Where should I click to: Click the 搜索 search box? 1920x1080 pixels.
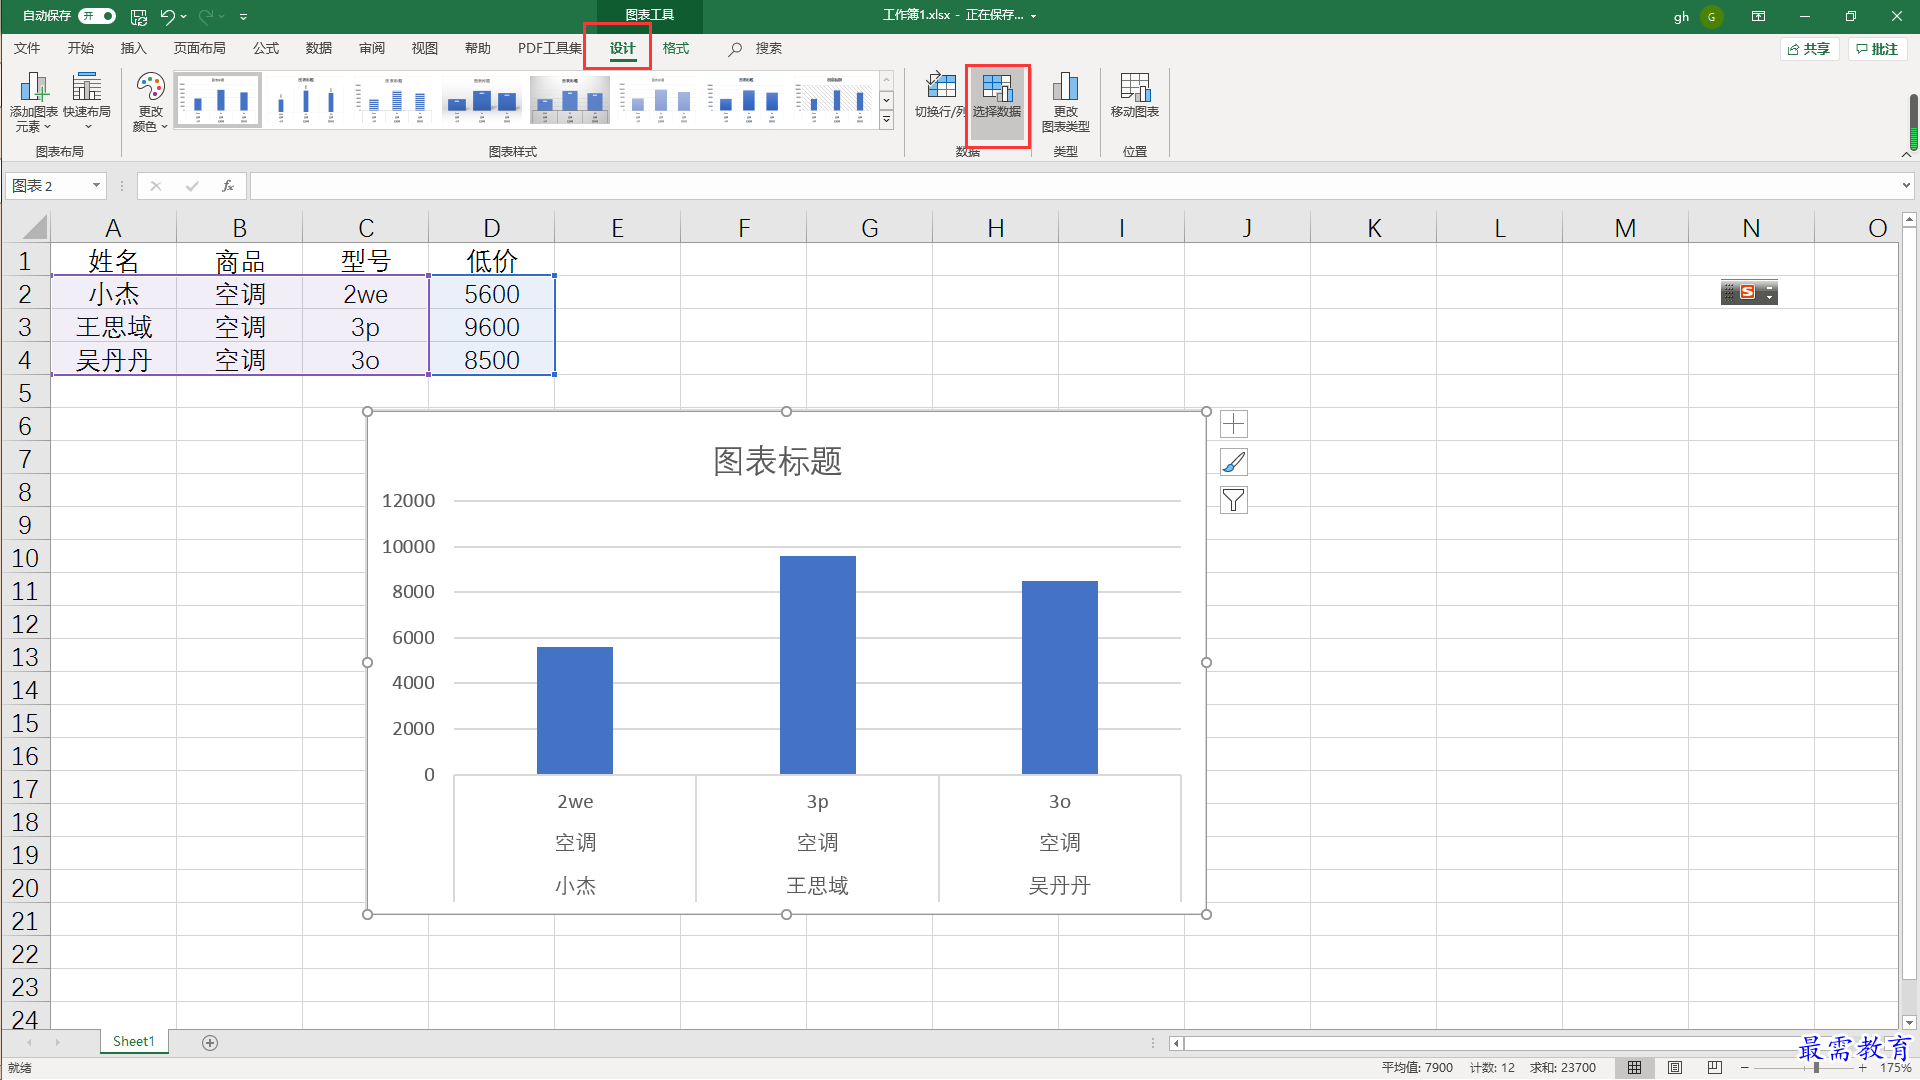point(768,48)
